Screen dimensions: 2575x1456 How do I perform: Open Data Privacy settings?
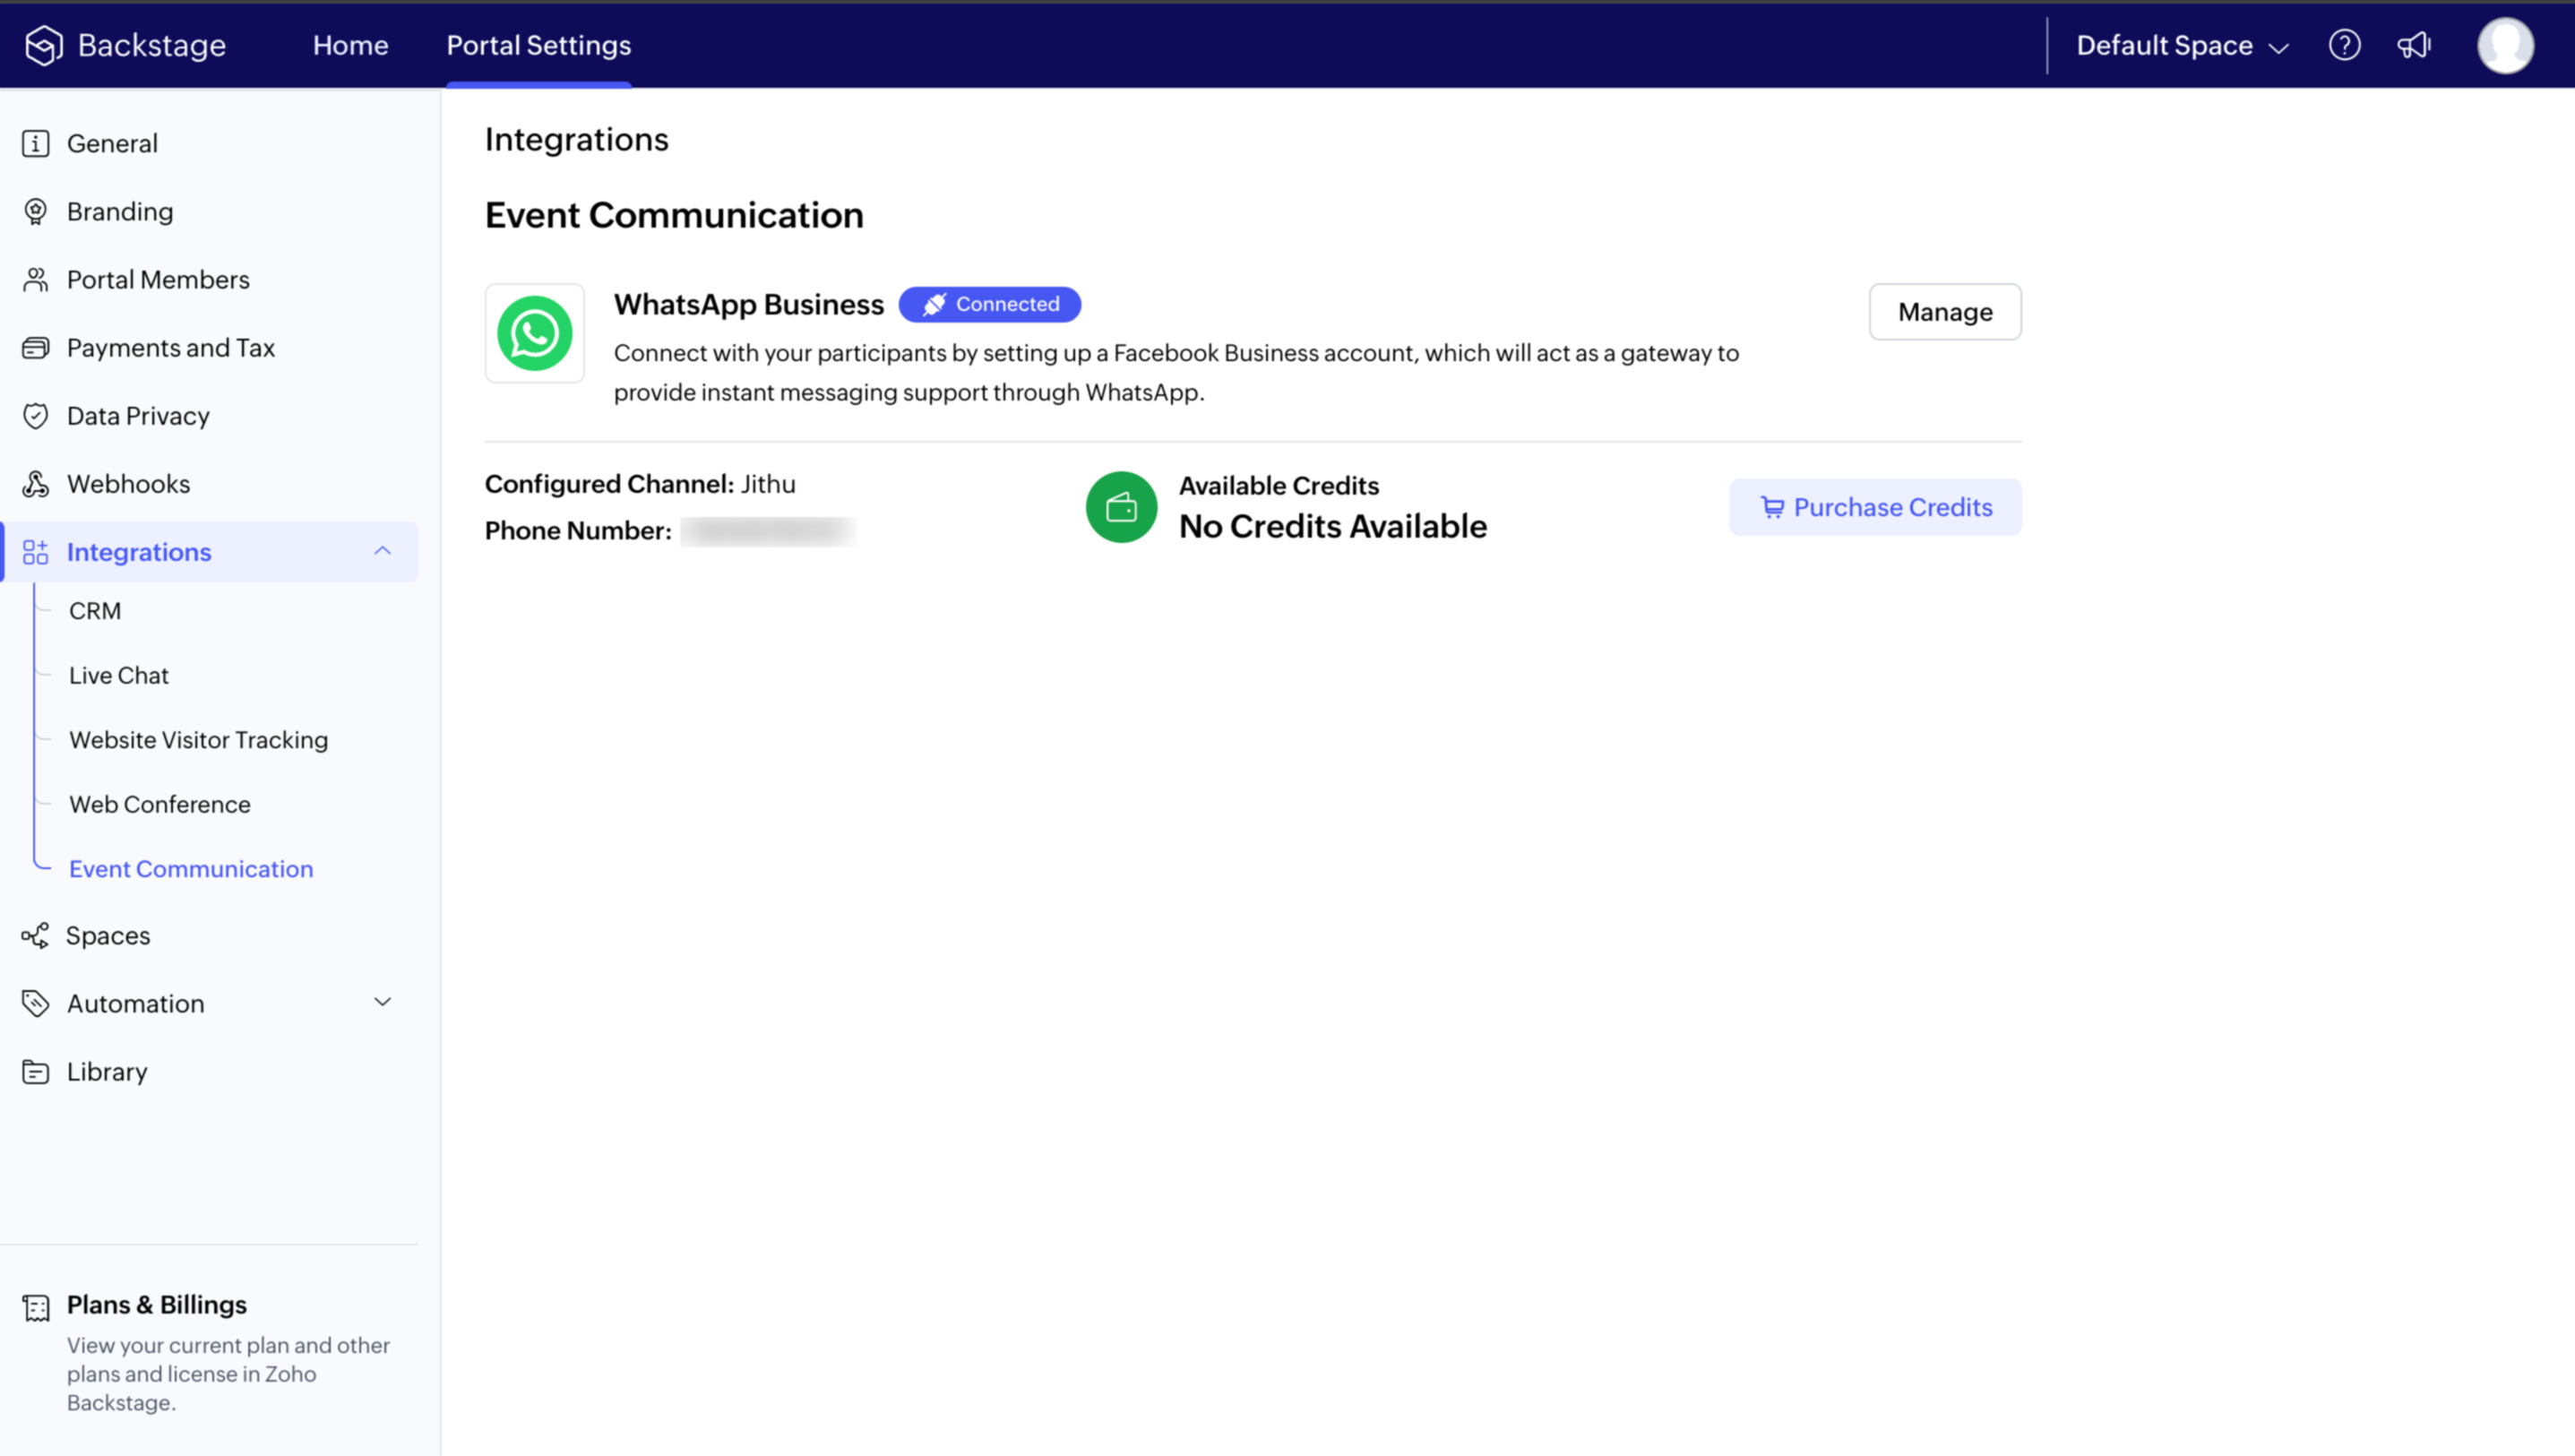tap(138, 416)
